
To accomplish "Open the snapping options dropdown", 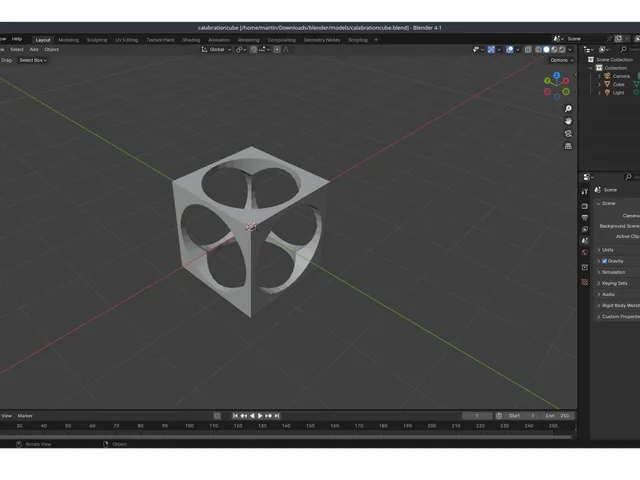I will [262, 49].
